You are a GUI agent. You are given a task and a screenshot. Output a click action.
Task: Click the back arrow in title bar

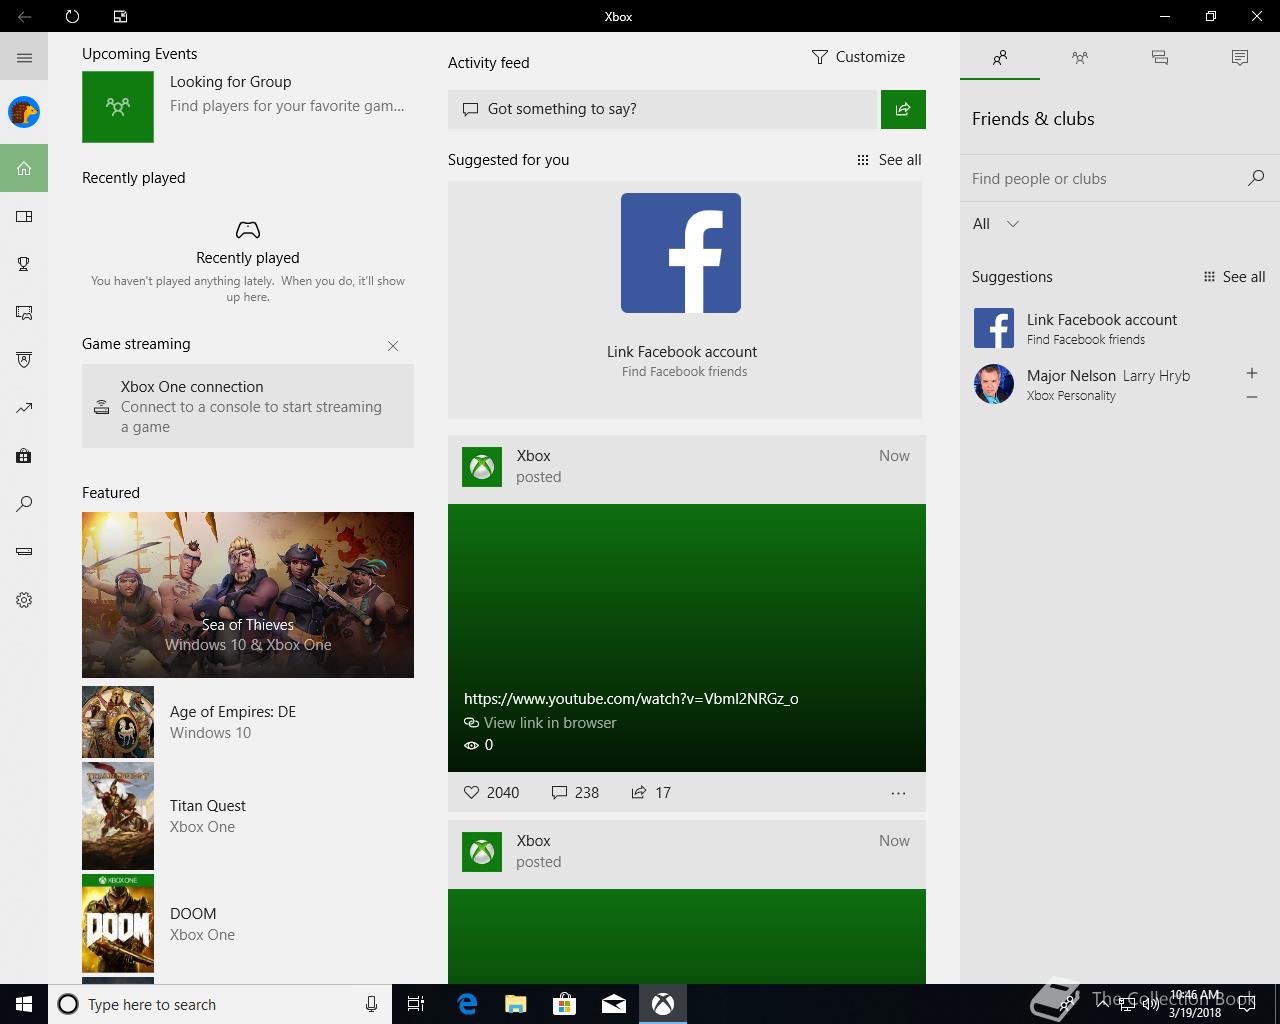(24, 16)
